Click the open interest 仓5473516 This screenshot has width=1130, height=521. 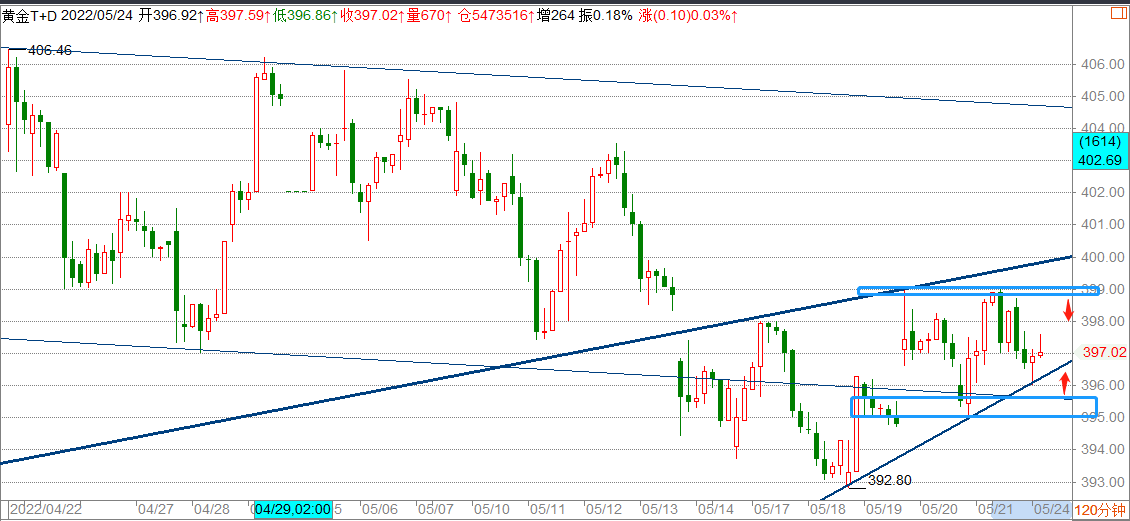(496, 15)
